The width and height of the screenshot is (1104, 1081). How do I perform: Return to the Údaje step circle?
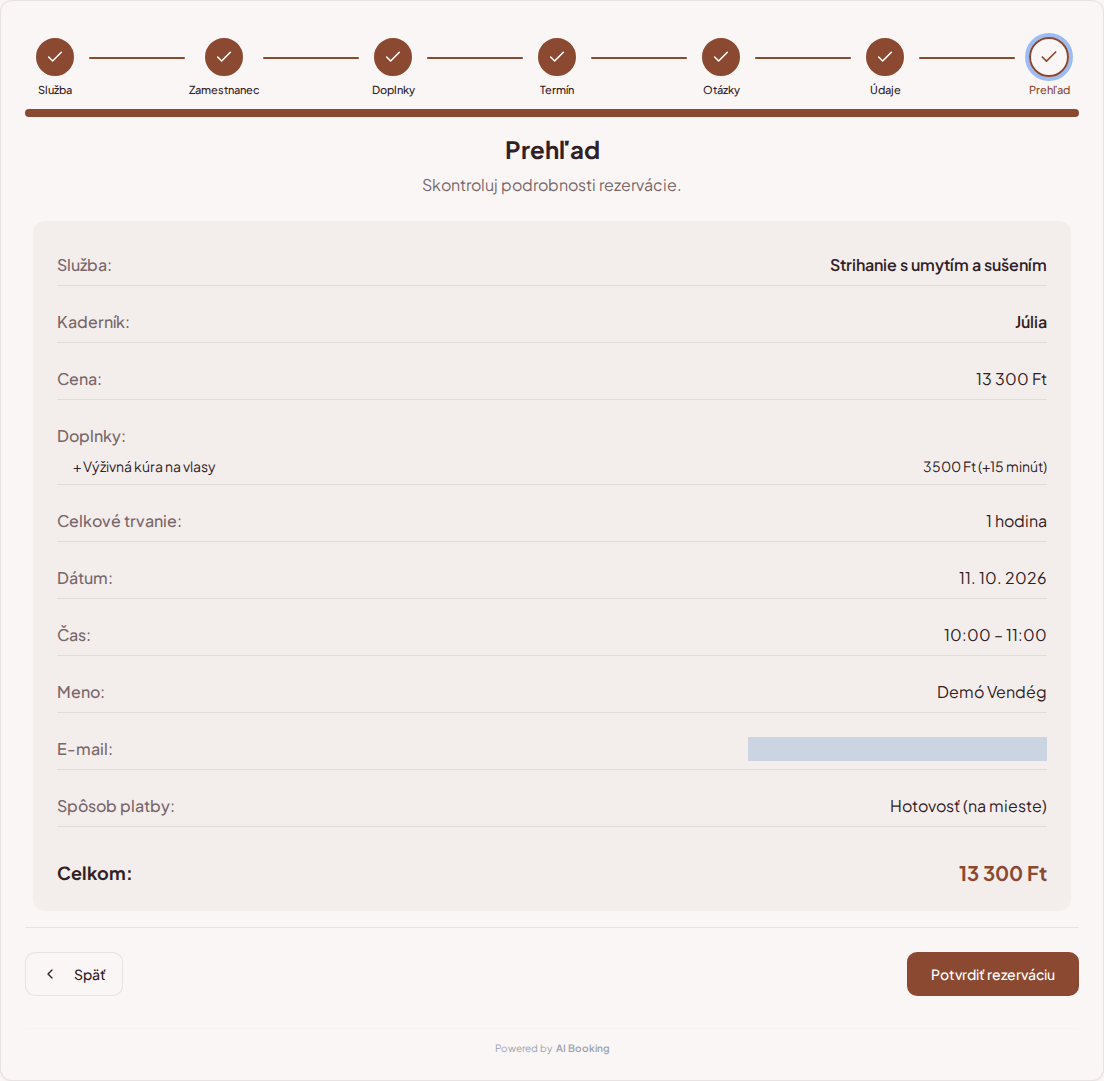coord(885,57)
